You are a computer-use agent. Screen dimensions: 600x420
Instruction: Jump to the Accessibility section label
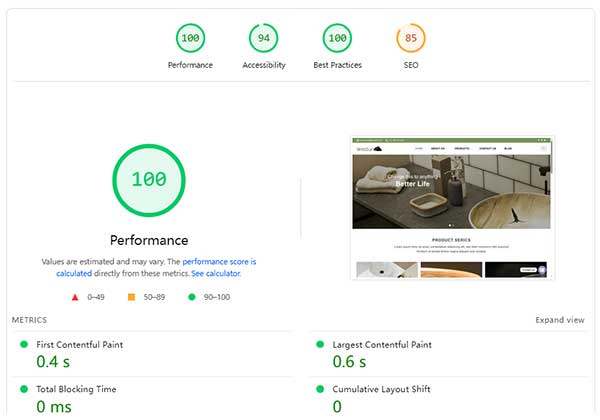click(x=264, y=66)
